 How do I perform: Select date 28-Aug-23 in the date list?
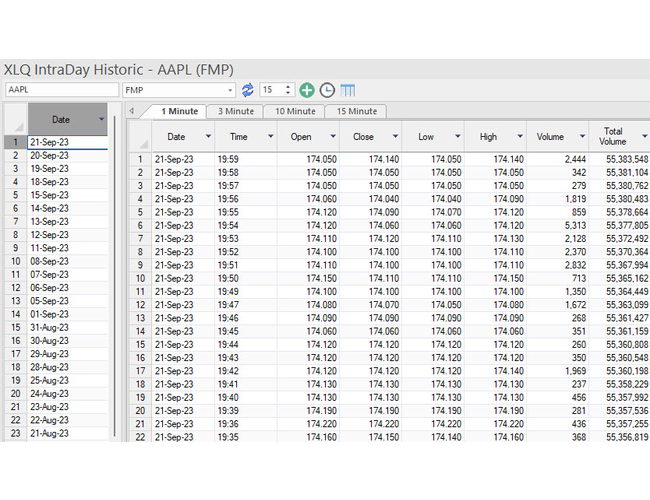click(x=68, y=367)
